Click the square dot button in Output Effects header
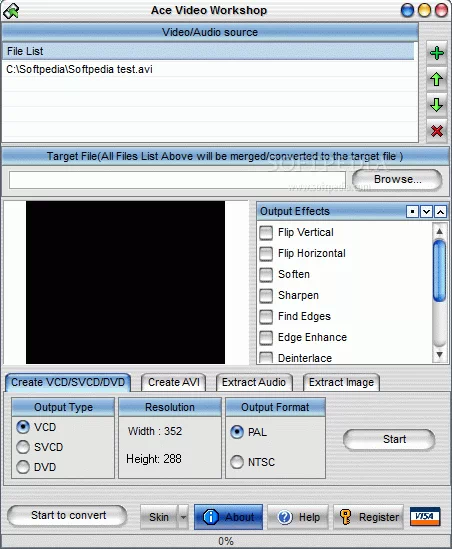452x549 pixels. coord(412,211)
